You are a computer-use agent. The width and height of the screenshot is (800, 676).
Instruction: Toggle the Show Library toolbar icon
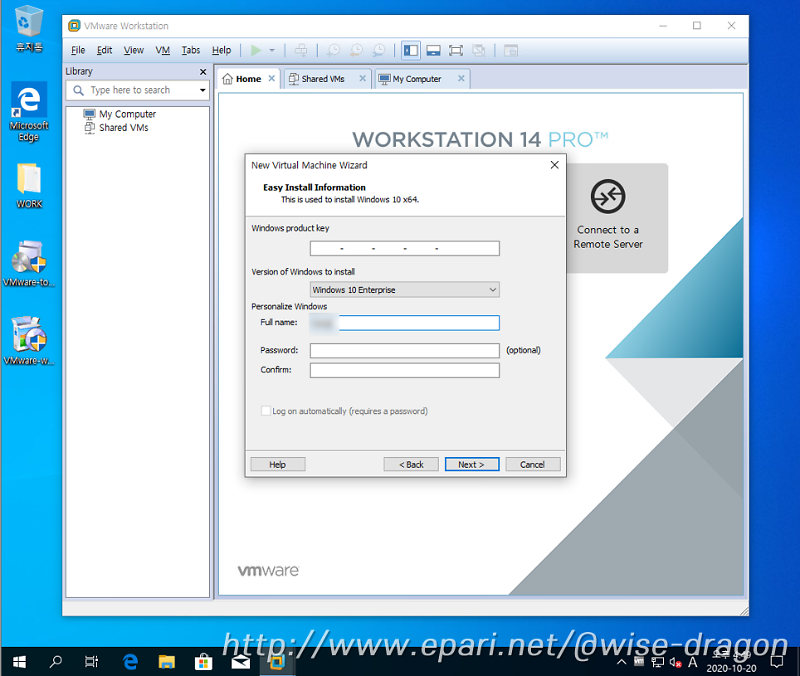[x=411, y=50]
